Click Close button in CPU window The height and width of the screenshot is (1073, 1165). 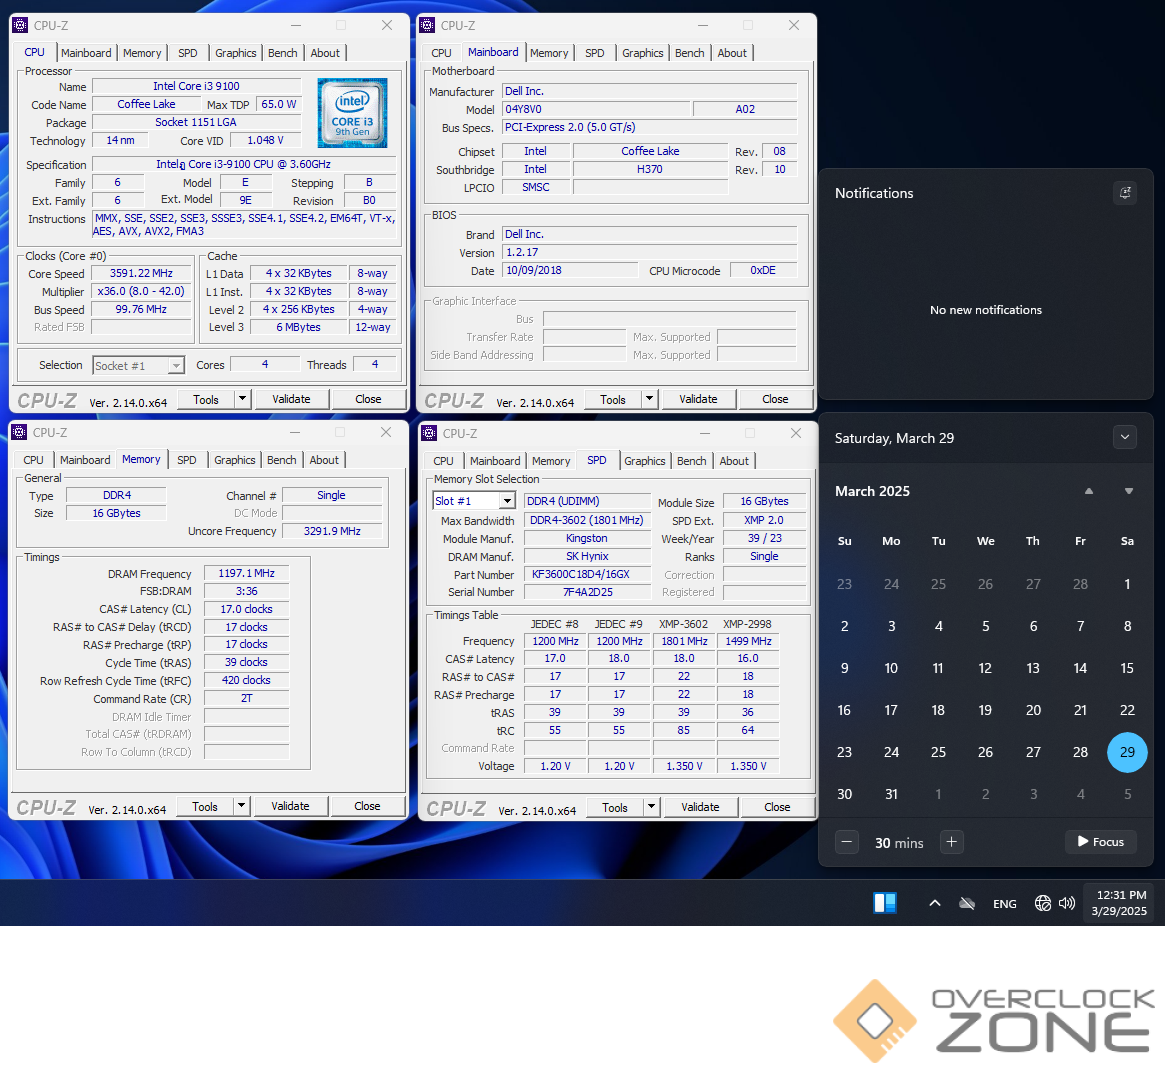coord(368,399)
